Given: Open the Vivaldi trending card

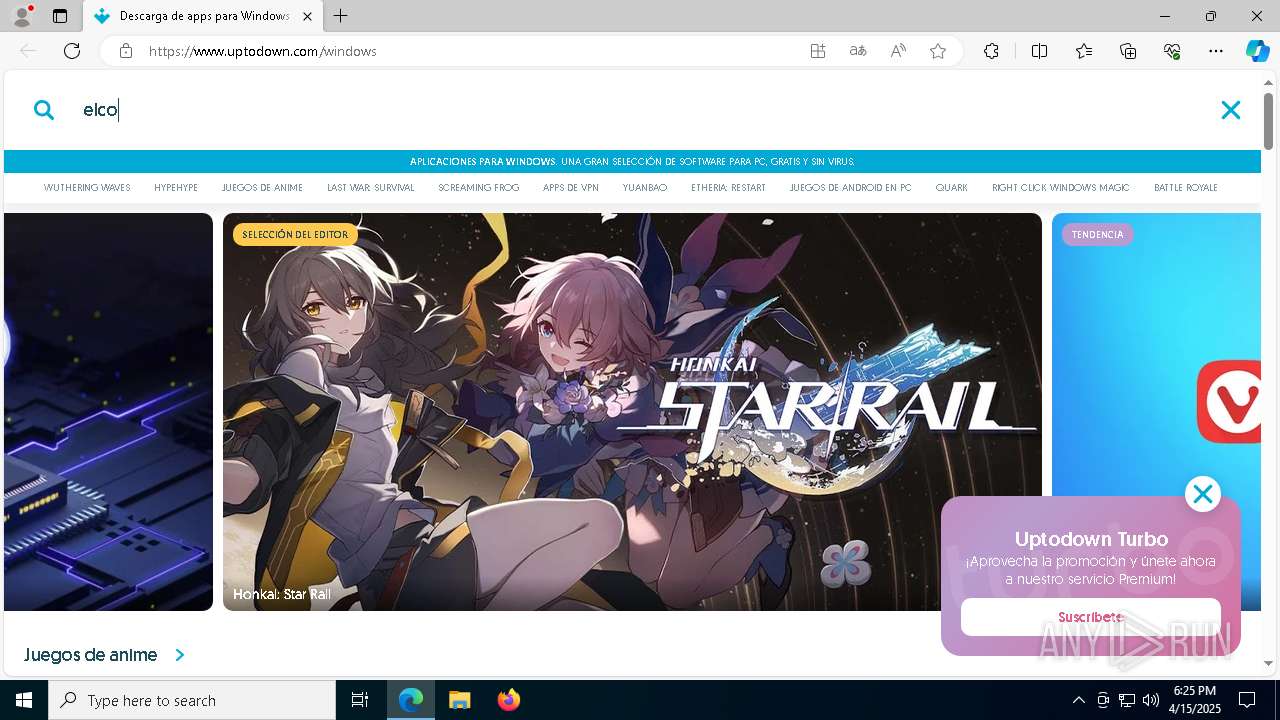Looking at the screenshot, I should 1156,412.
